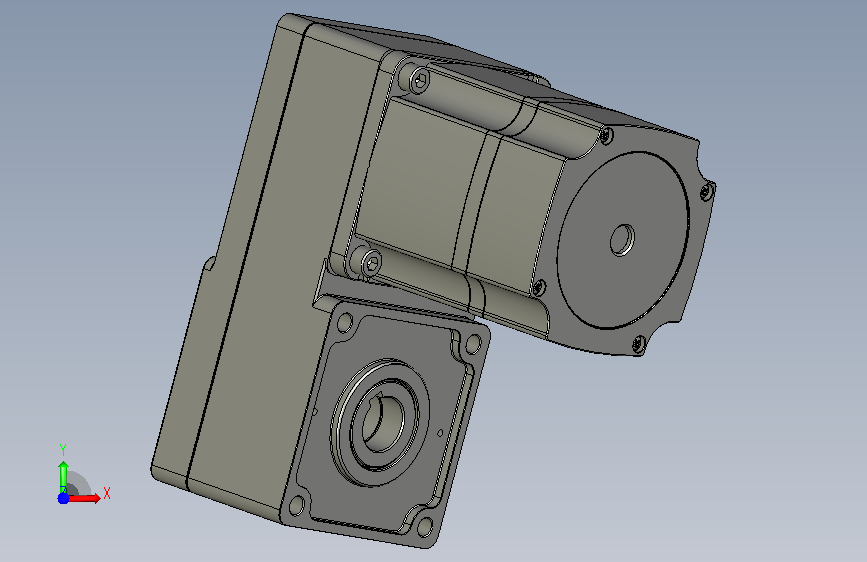Click the green Y axis arrow of the triad
This screenshot has width=867, height=562.
tap(63, 476)
